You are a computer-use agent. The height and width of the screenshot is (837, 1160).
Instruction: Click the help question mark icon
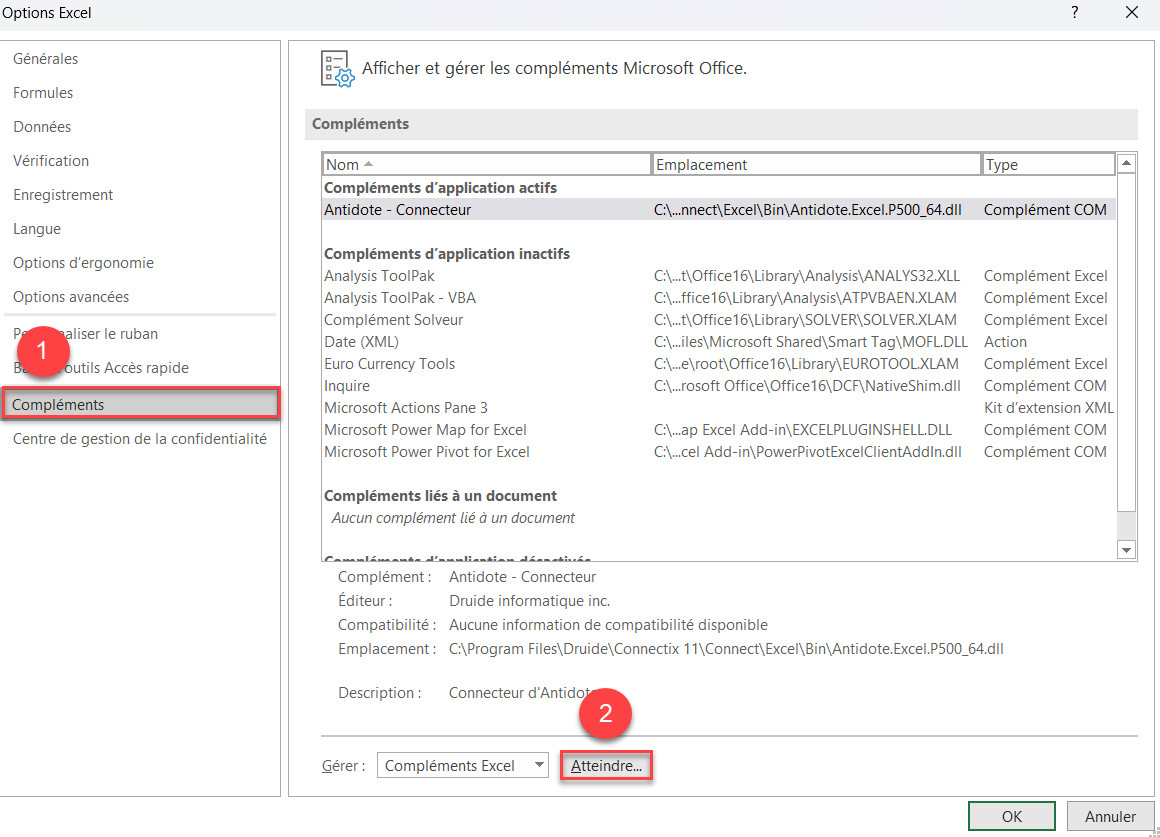coord(1075,13)
